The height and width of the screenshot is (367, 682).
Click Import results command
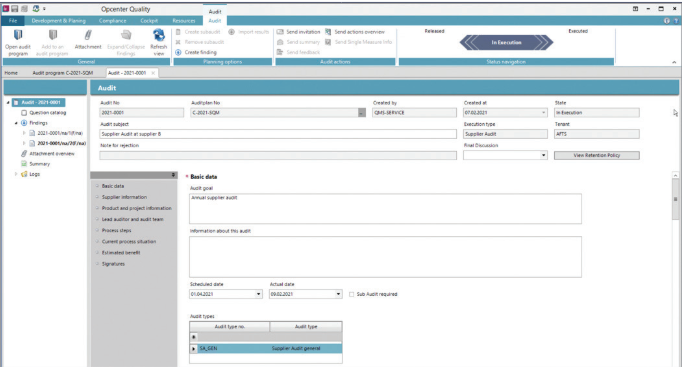tap(249, 32)
